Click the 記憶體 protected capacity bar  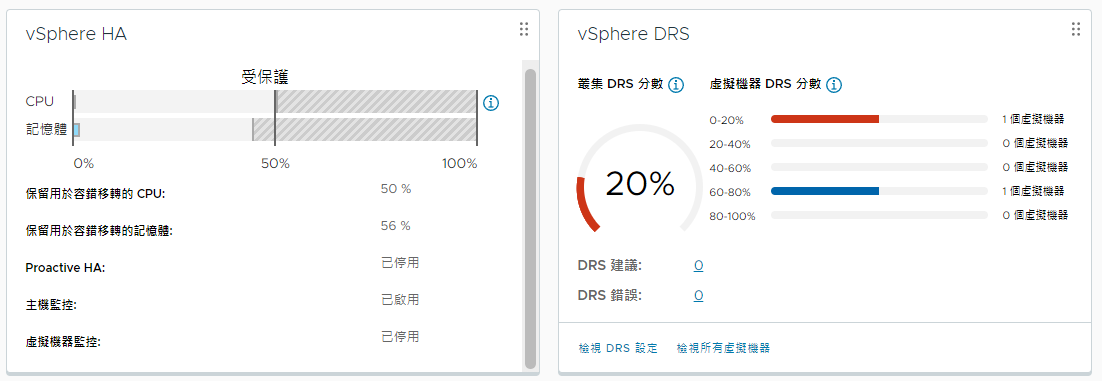tap(275, 129)
